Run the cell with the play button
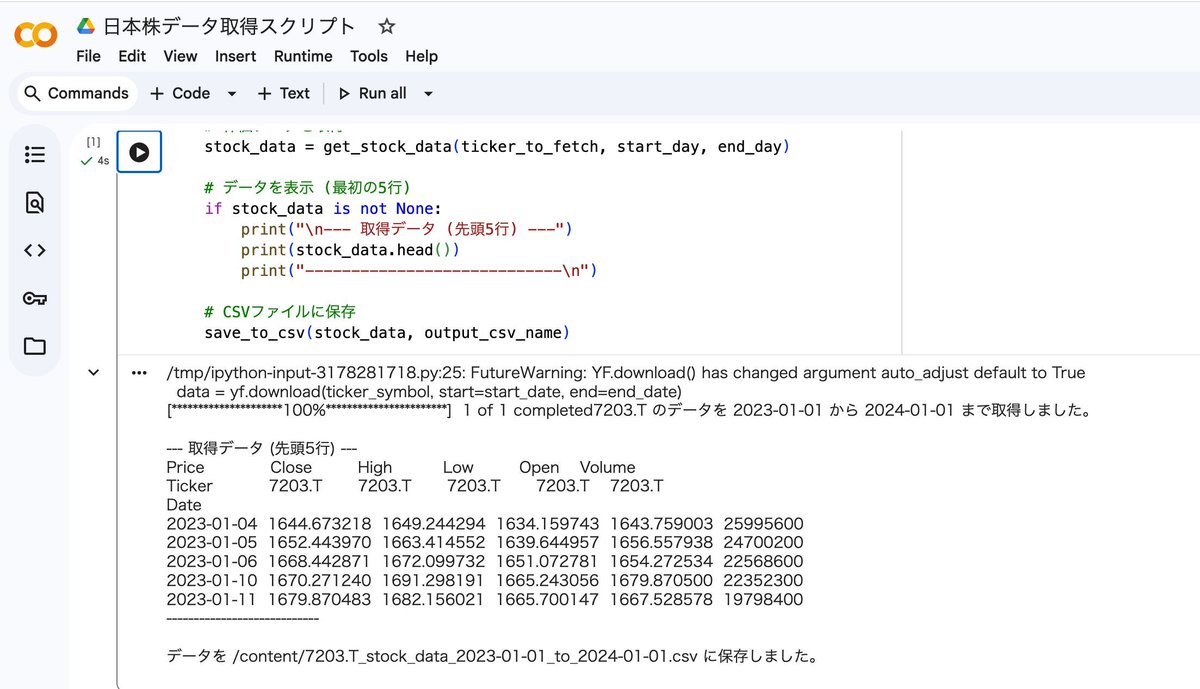The width and height of the screenshot is (1200, 689). [139, 153]
